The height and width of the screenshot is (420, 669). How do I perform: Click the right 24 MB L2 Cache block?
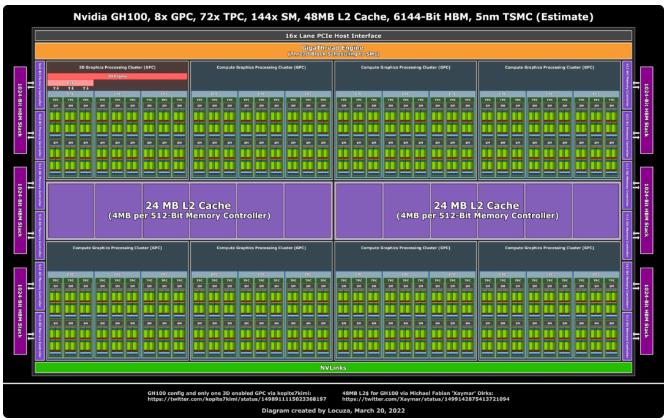(477, 210)
